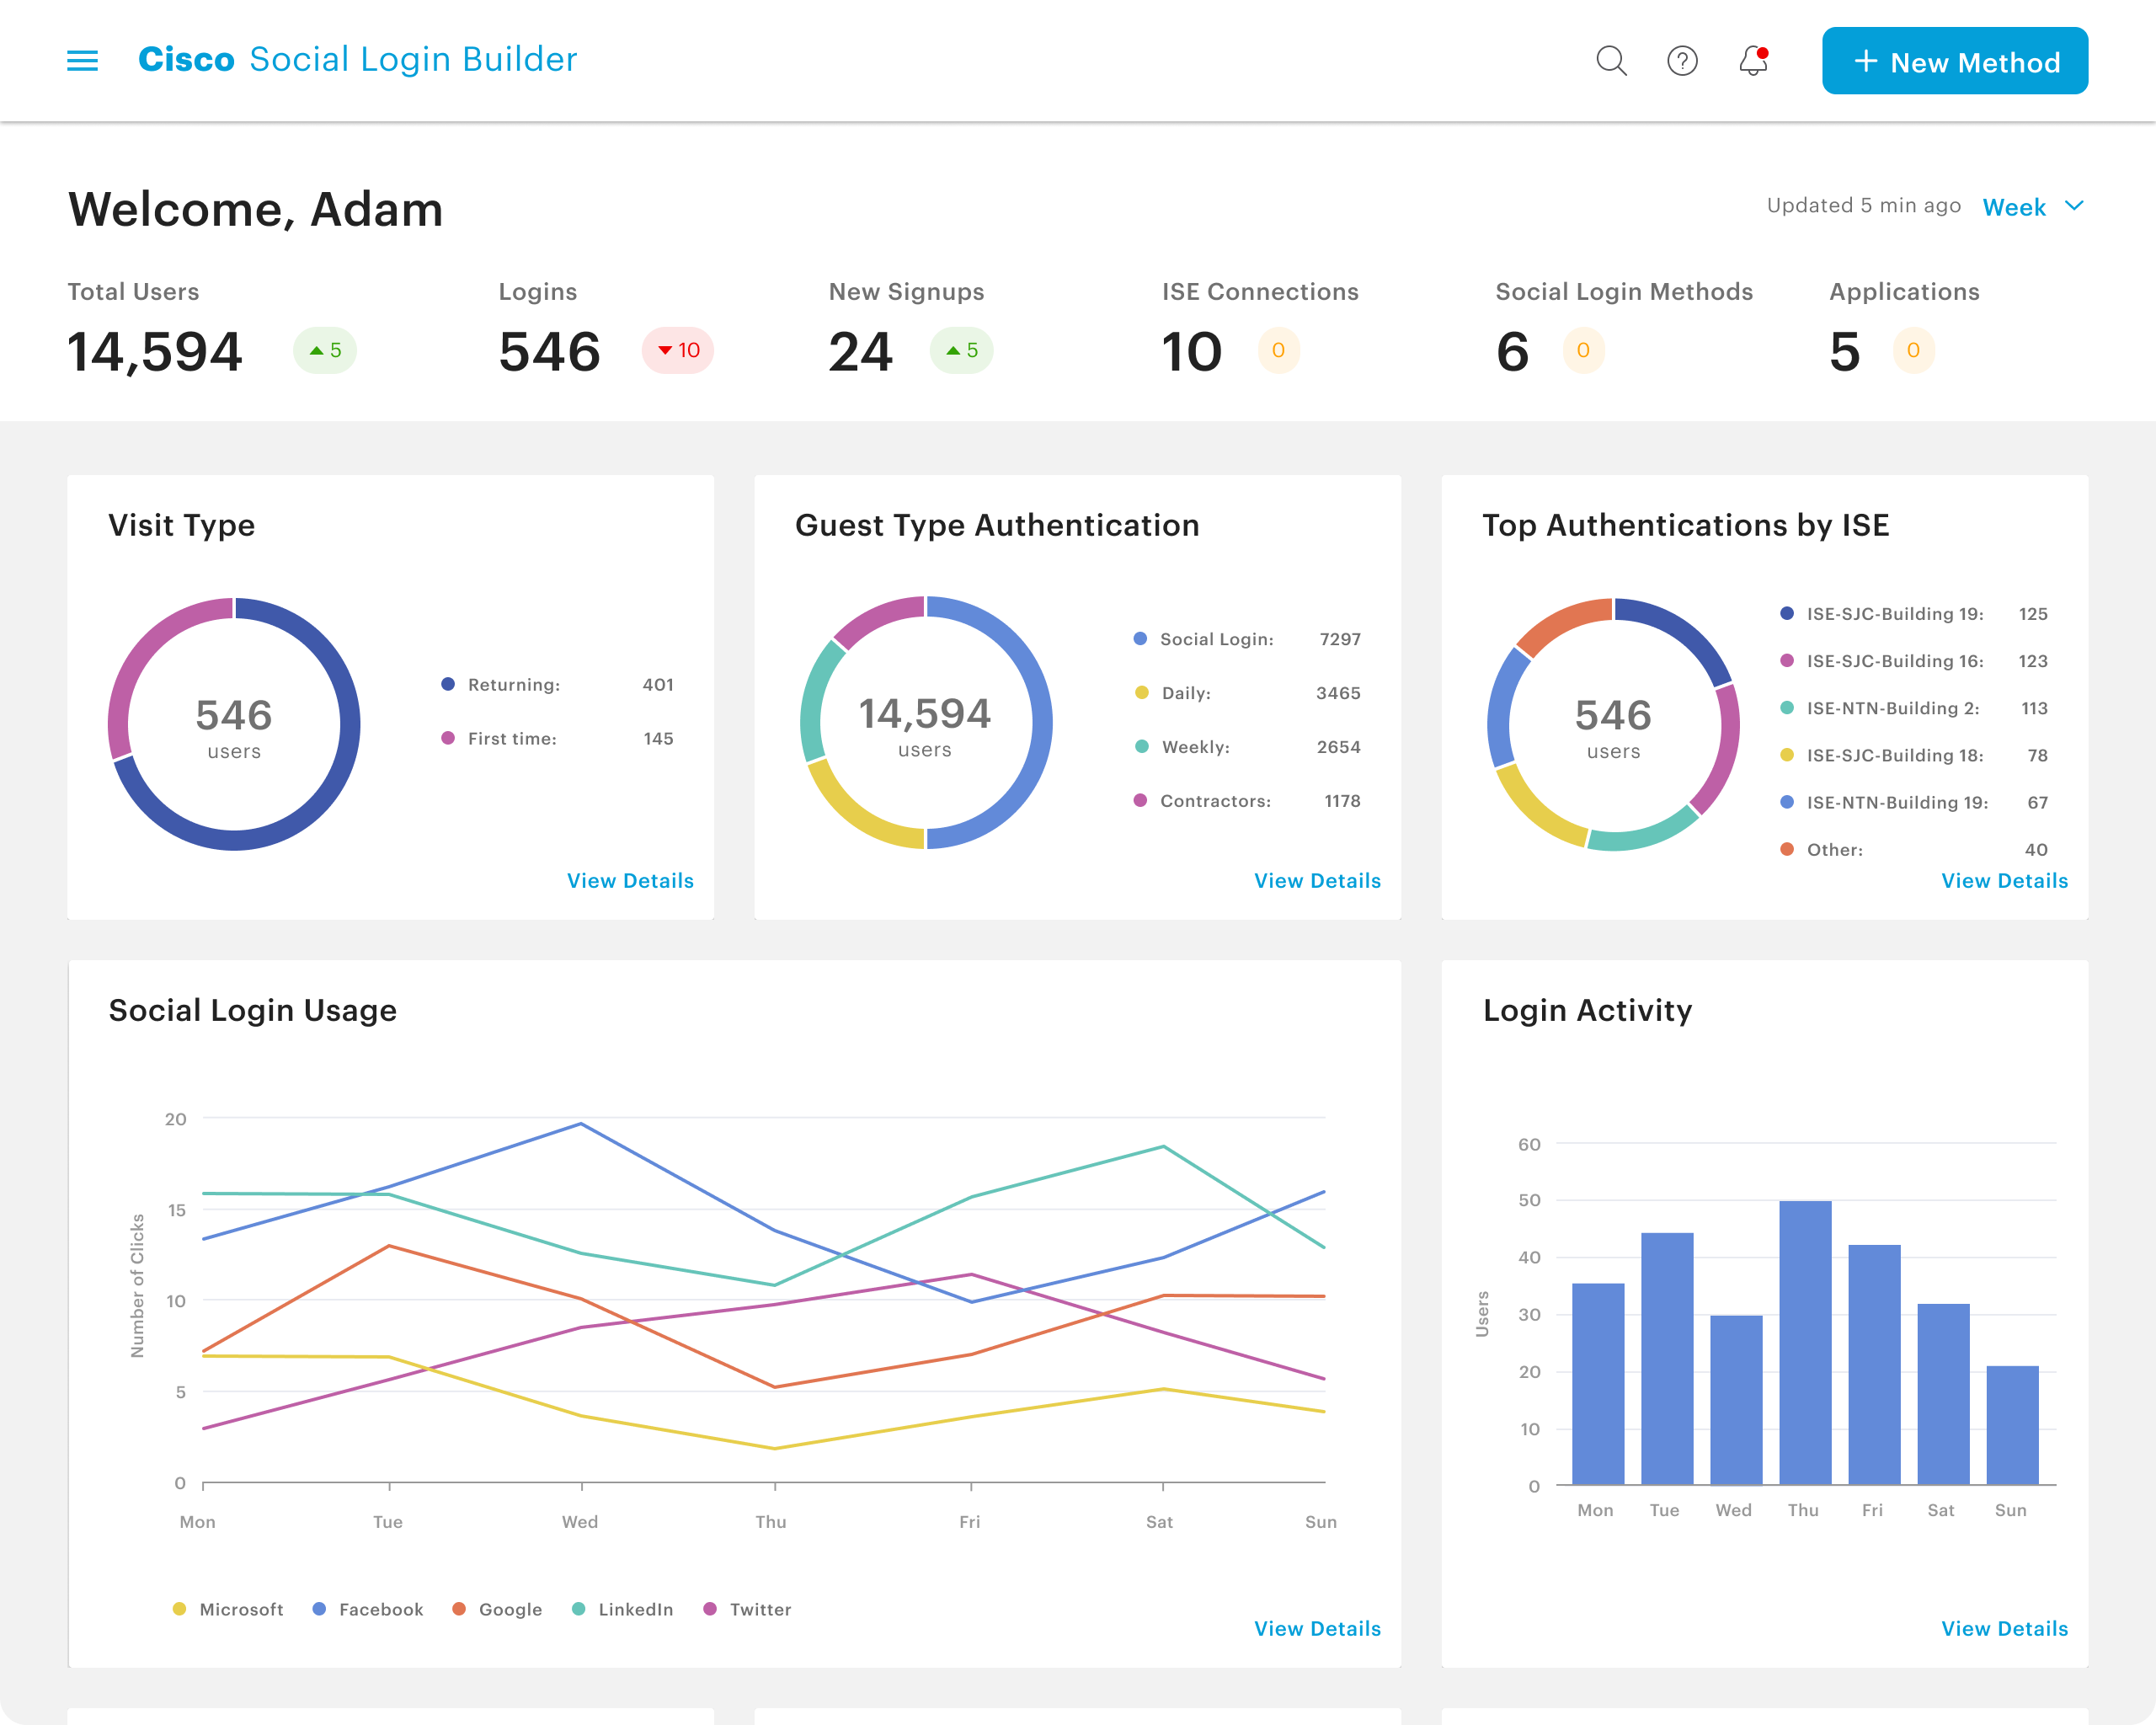Toggle LinkedIn series in usage legend

(622, 1609)
